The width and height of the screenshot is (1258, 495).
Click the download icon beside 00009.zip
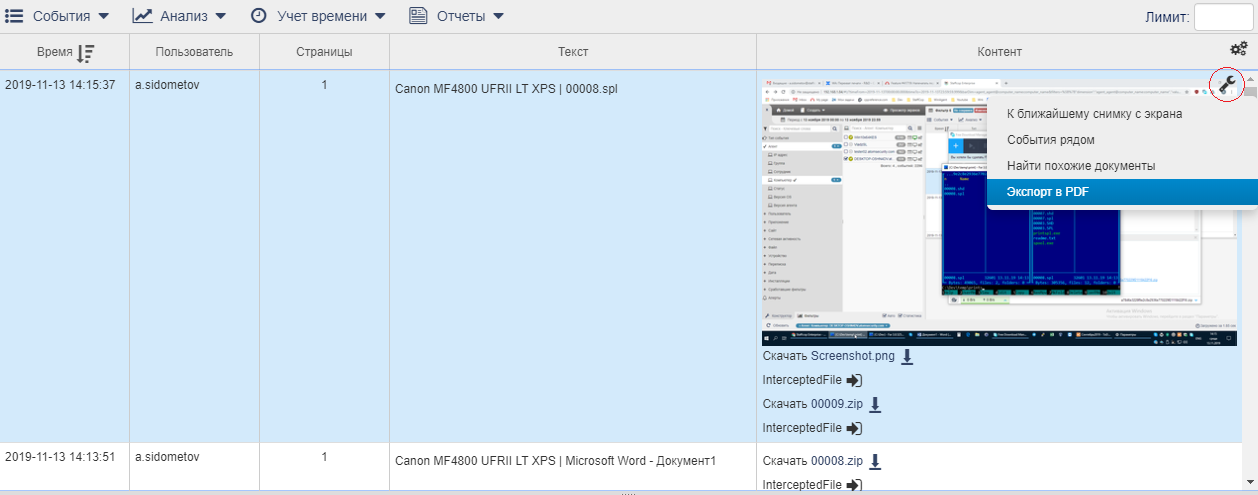[x=874, y=405]
